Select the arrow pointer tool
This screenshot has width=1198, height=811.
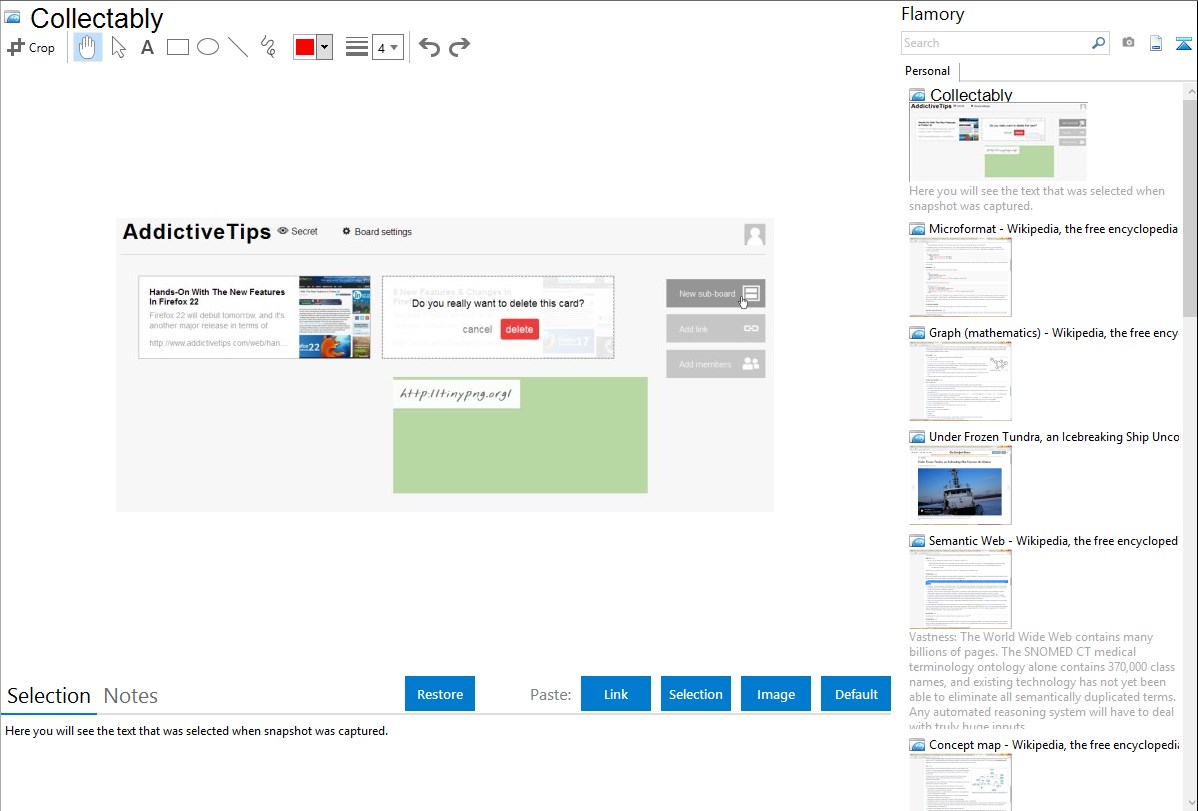click(118, 47)
